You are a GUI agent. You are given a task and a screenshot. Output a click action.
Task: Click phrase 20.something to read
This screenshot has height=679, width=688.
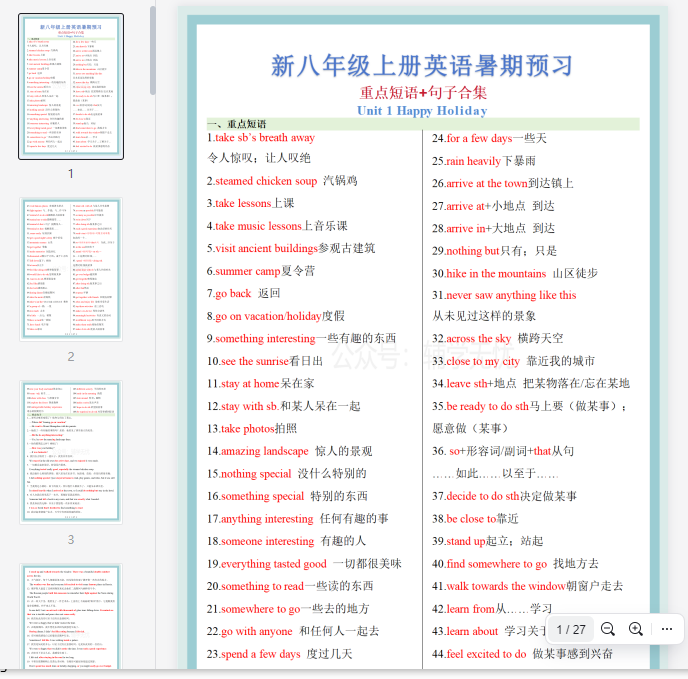[255, 586]
